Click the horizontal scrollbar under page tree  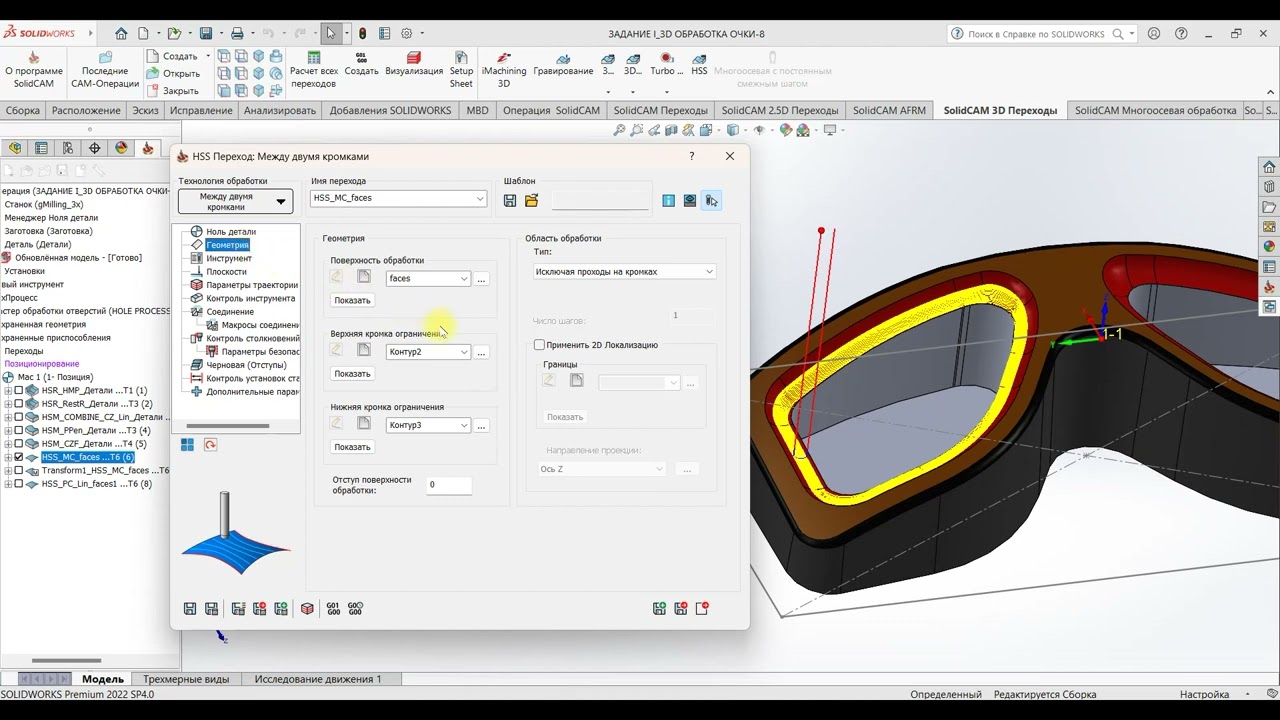(227, 426)
